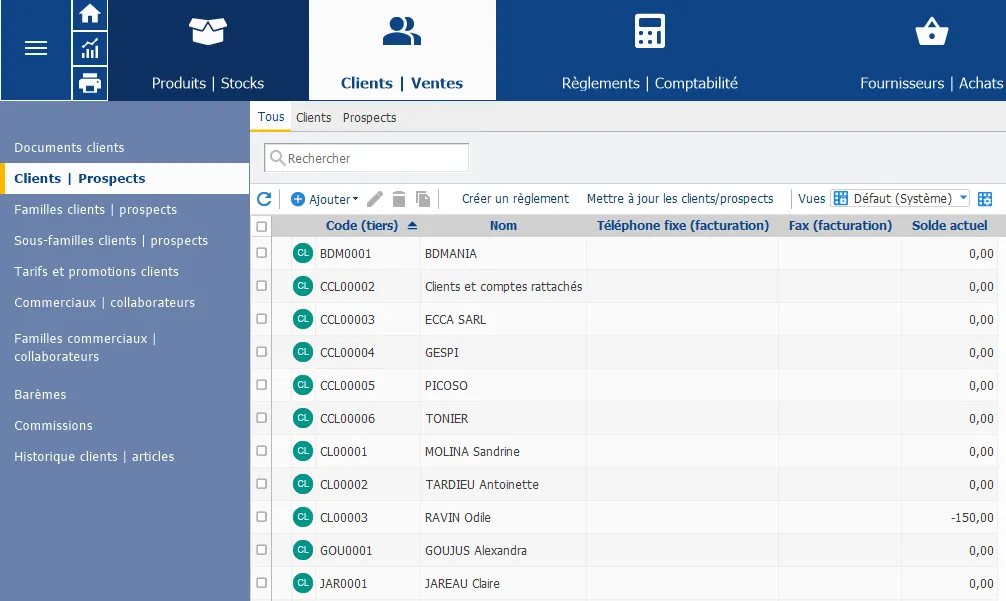Select Clients | Prospects in sidebar
Viewport: 1006px width, 601px height.
pyautogui.click(x=124, y=178)
